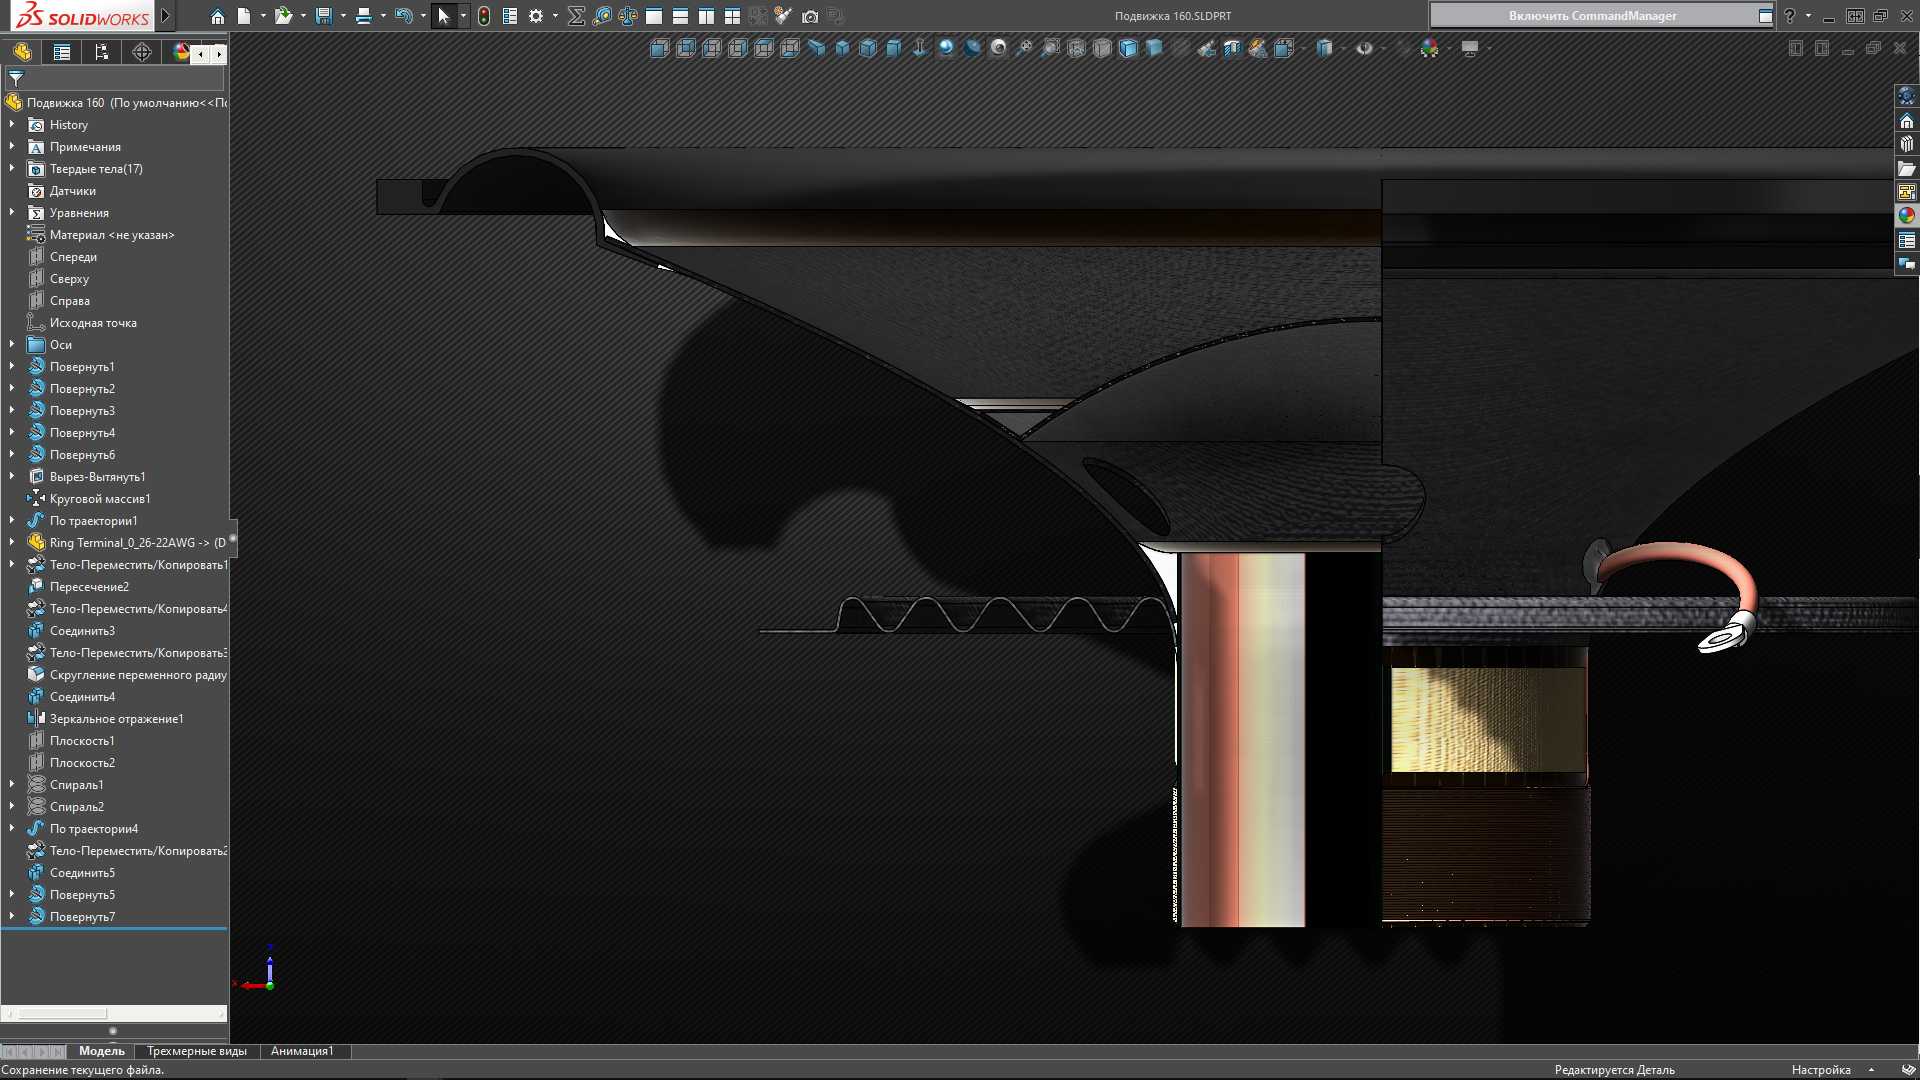Select the Исходная точка item
The height and width of the screenshot is (1080, 1920).
tap(82, 323)
